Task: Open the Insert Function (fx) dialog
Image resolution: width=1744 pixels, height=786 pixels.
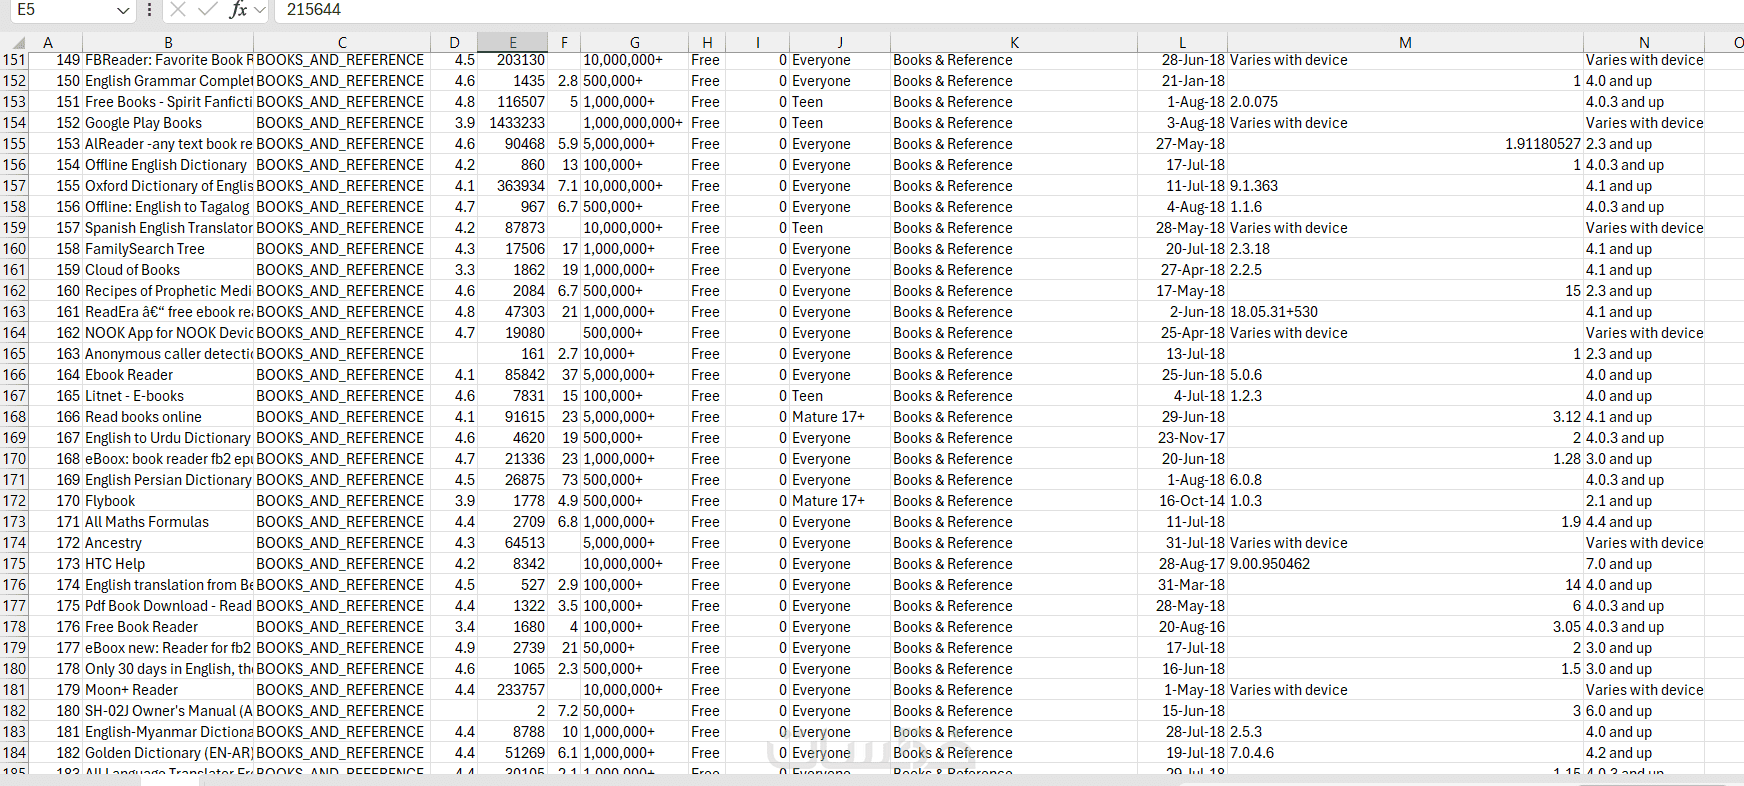Action: (x=238, y=10)
